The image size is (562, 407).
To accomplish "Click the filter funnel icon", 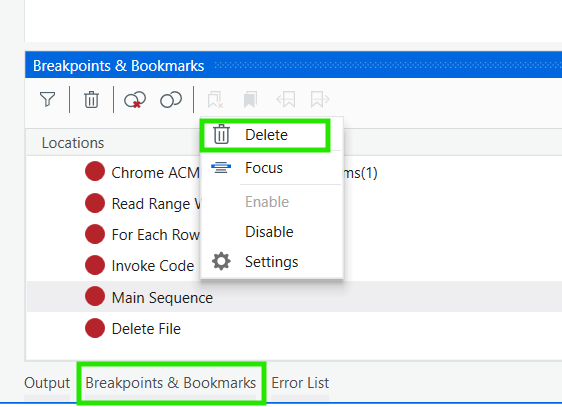I will pos(47,99).
